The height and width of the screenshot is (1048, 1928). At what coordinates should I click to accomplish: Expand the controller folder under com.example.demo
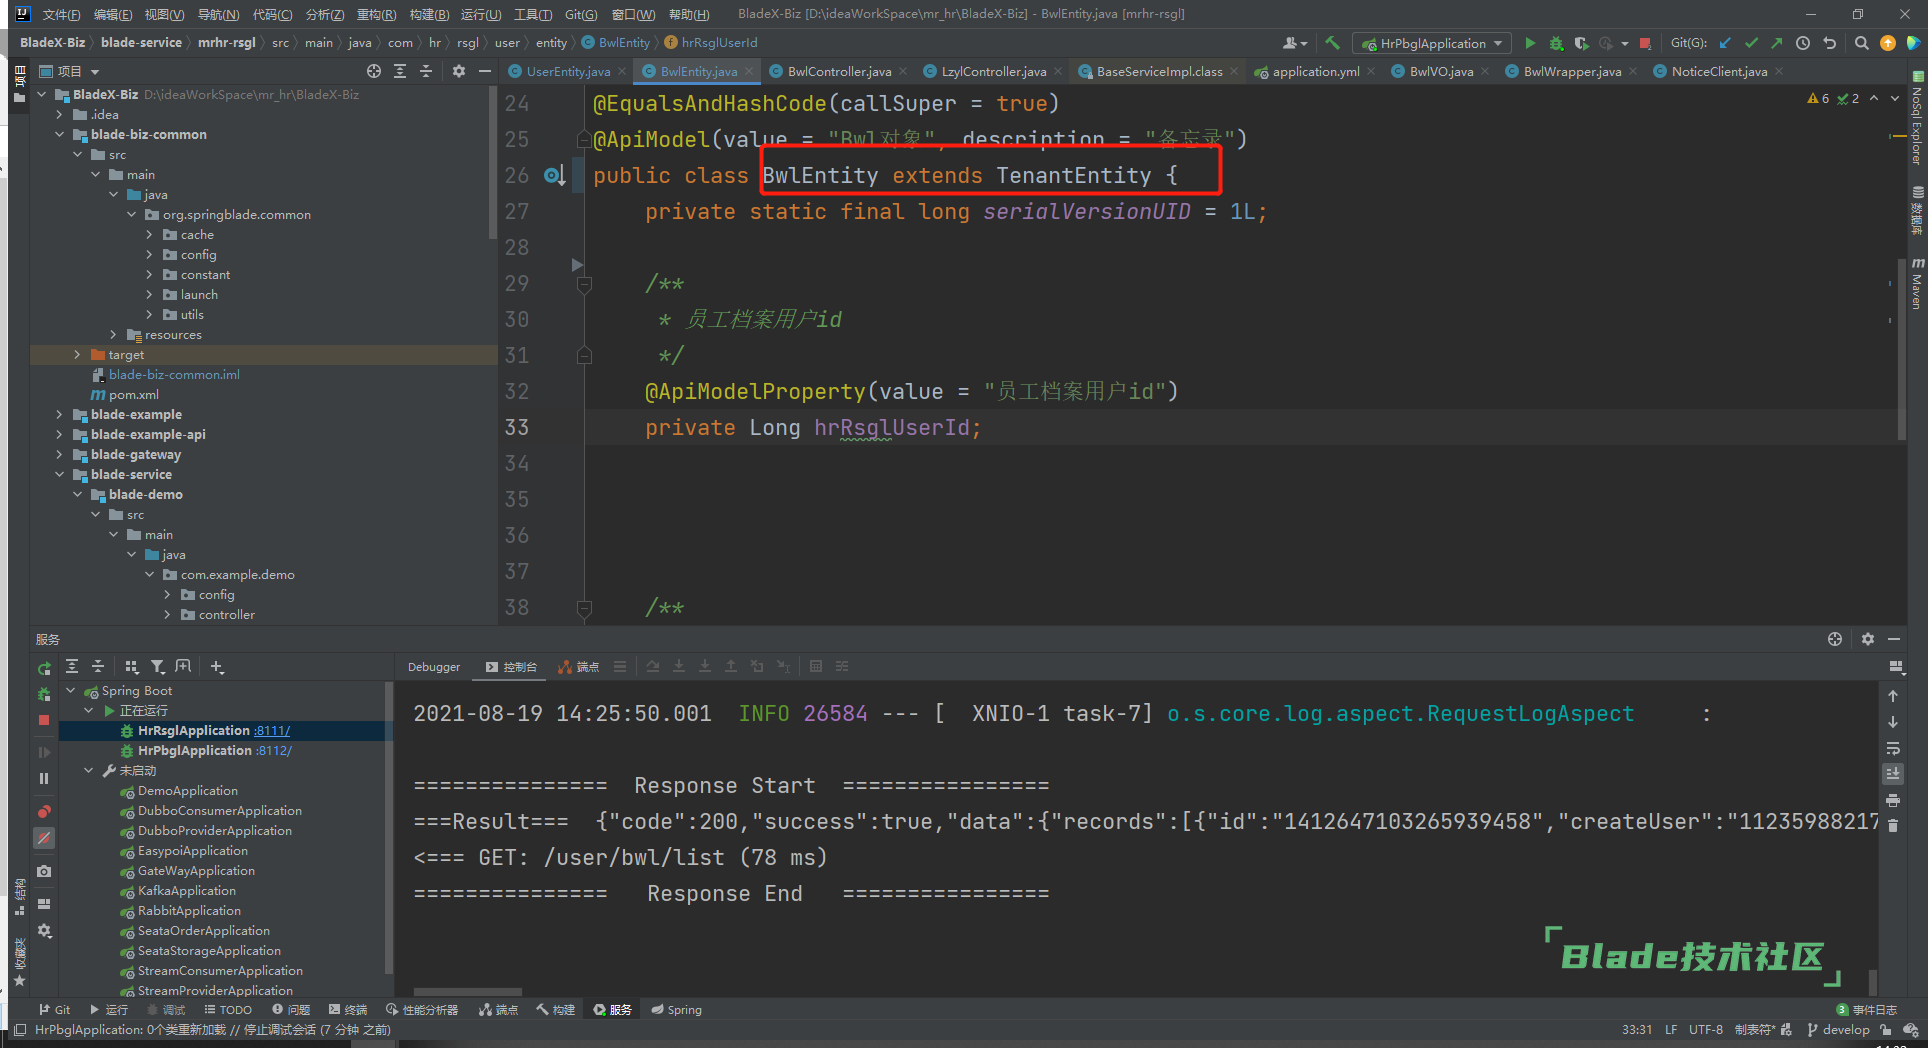click(168, 614)
